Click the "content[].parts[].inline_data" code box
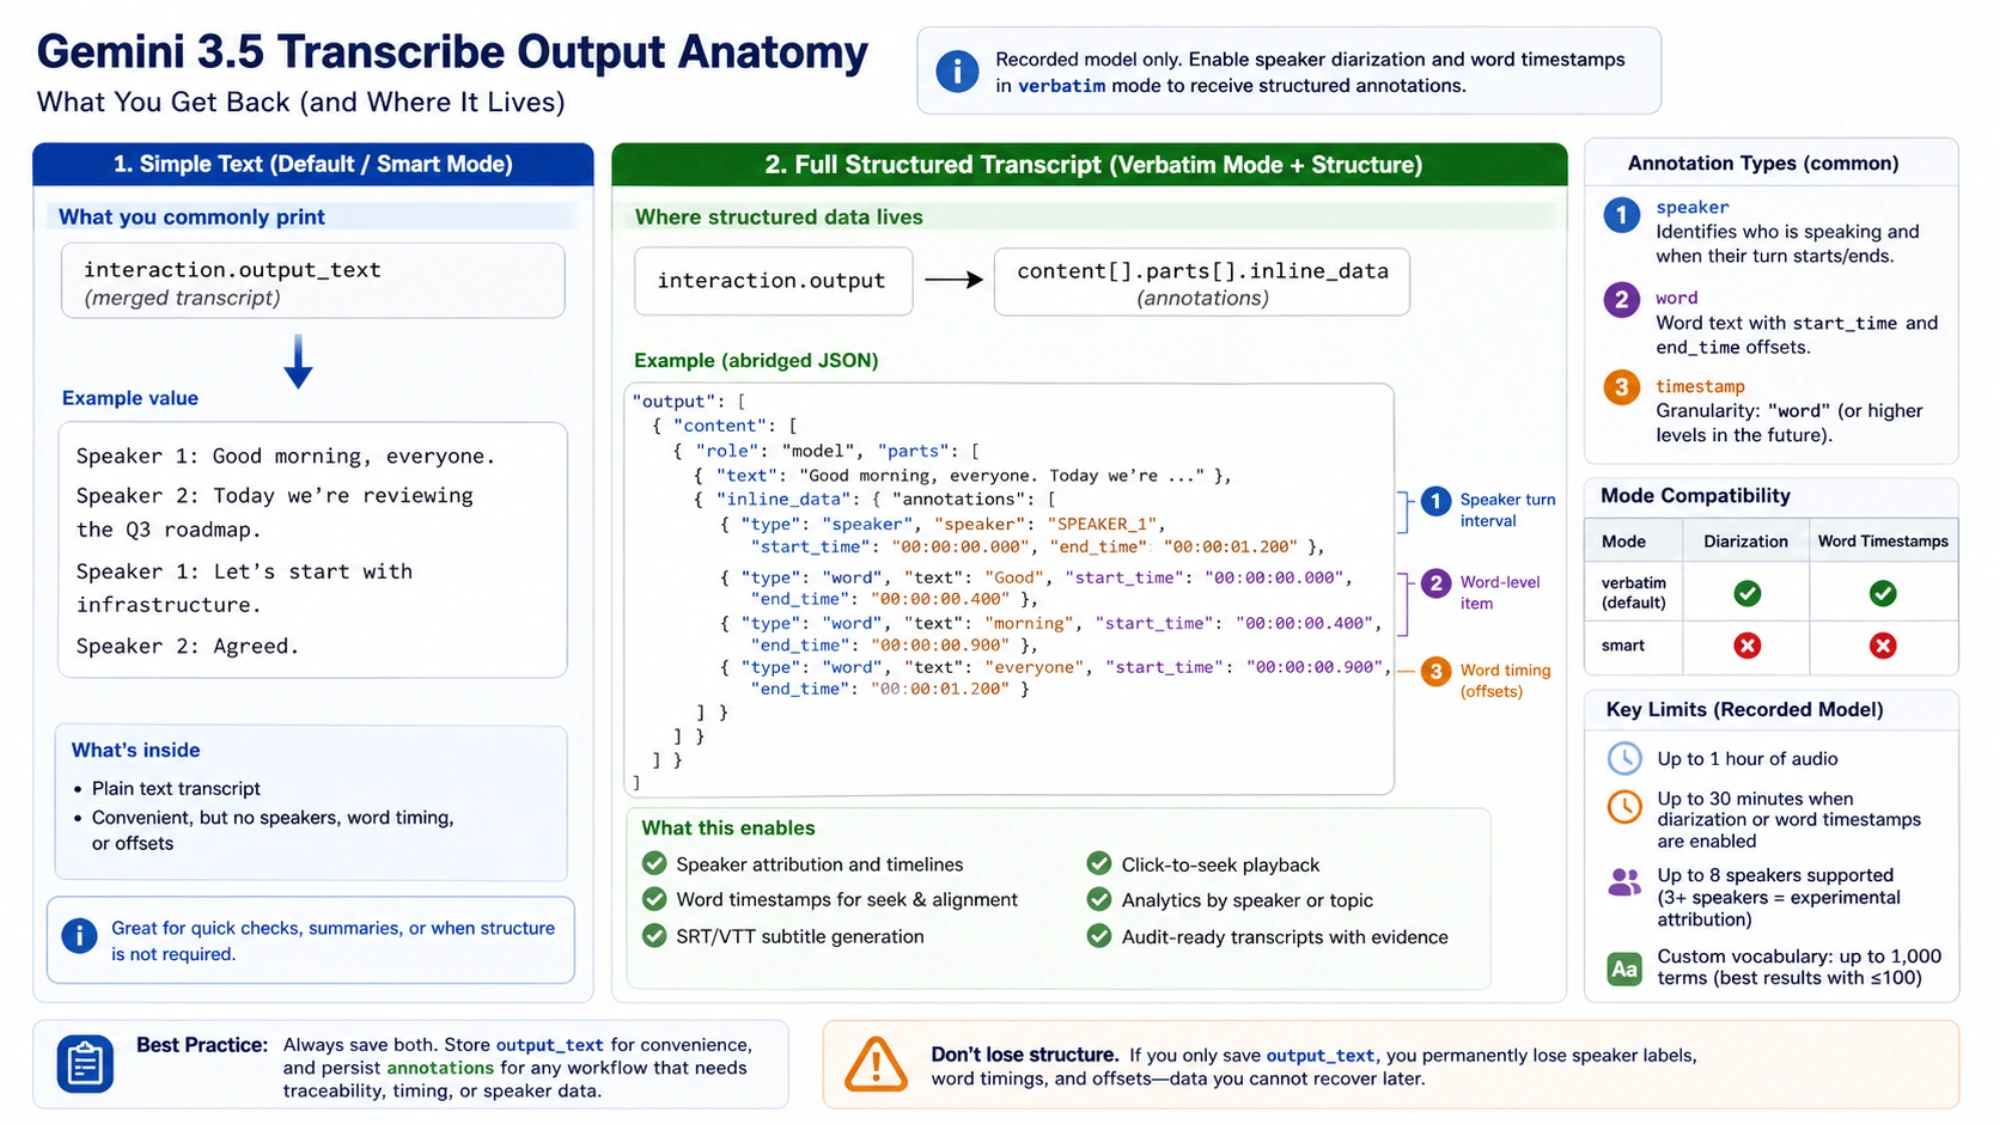Screen dimensions: 2000x1125 (x=1202, y=282)
